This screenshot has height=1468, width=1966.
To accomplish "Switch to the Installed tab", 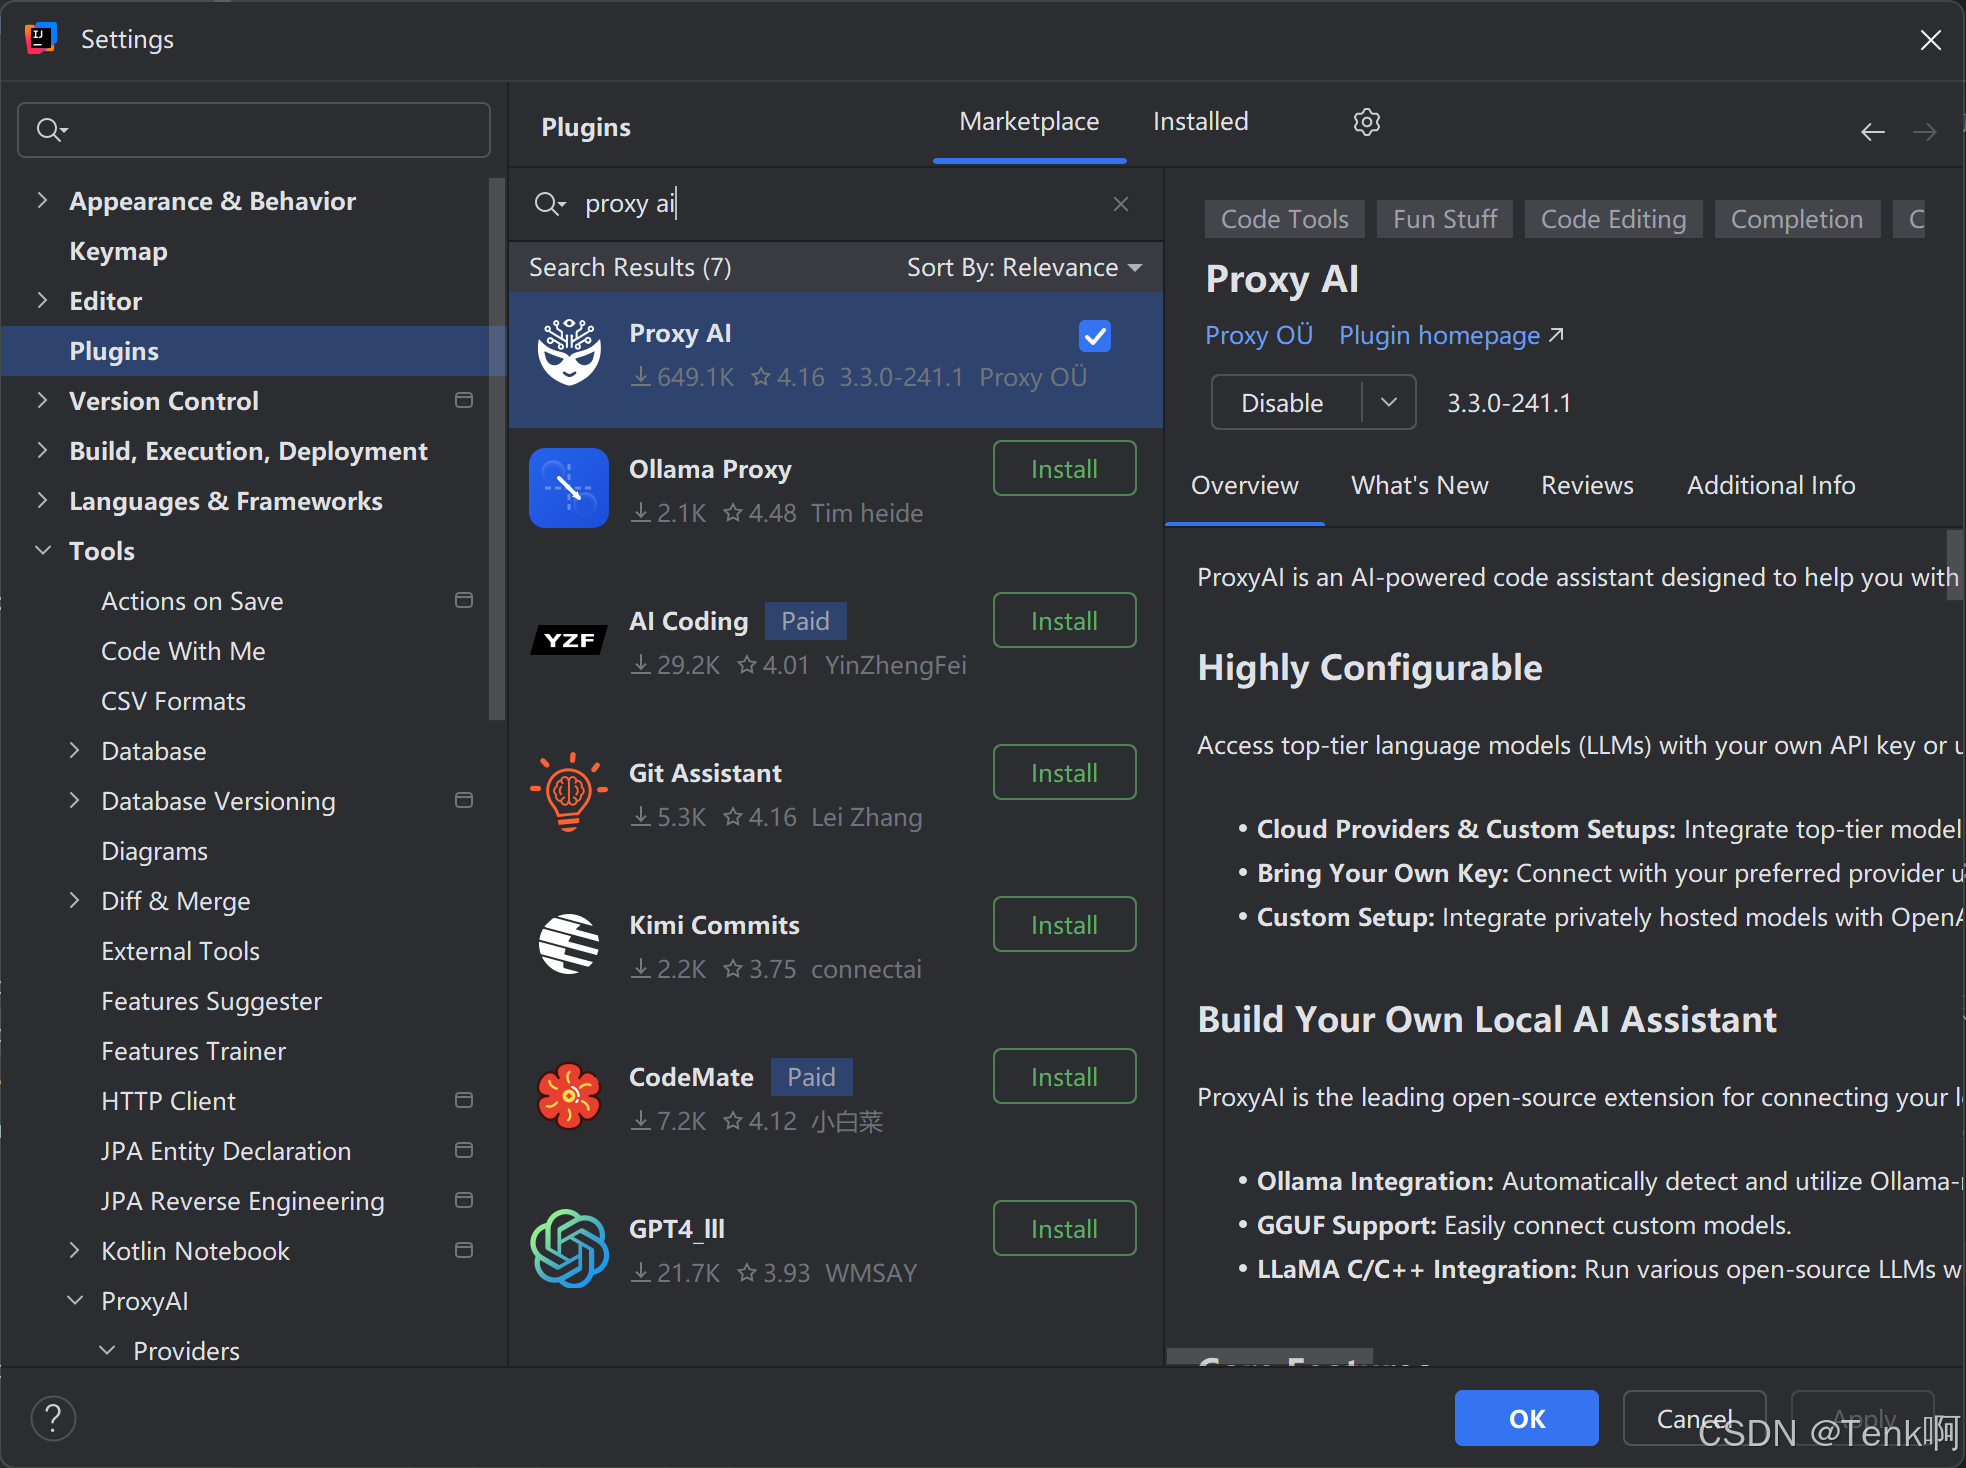I will pos(1200,122).
